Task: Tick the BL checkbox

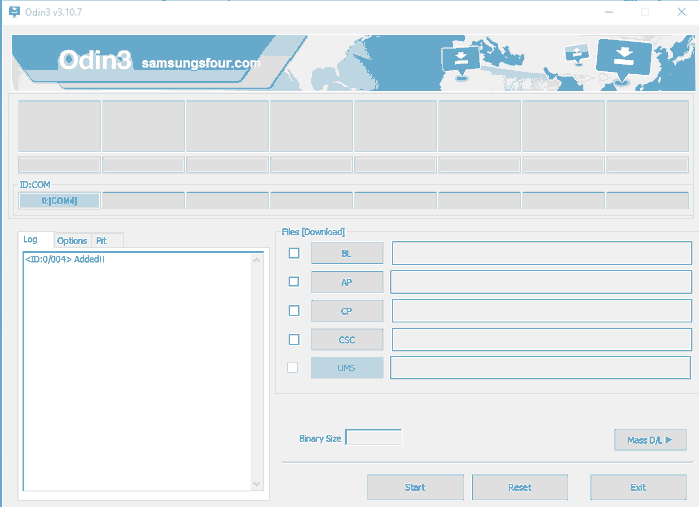Action: tap(294, 253)
